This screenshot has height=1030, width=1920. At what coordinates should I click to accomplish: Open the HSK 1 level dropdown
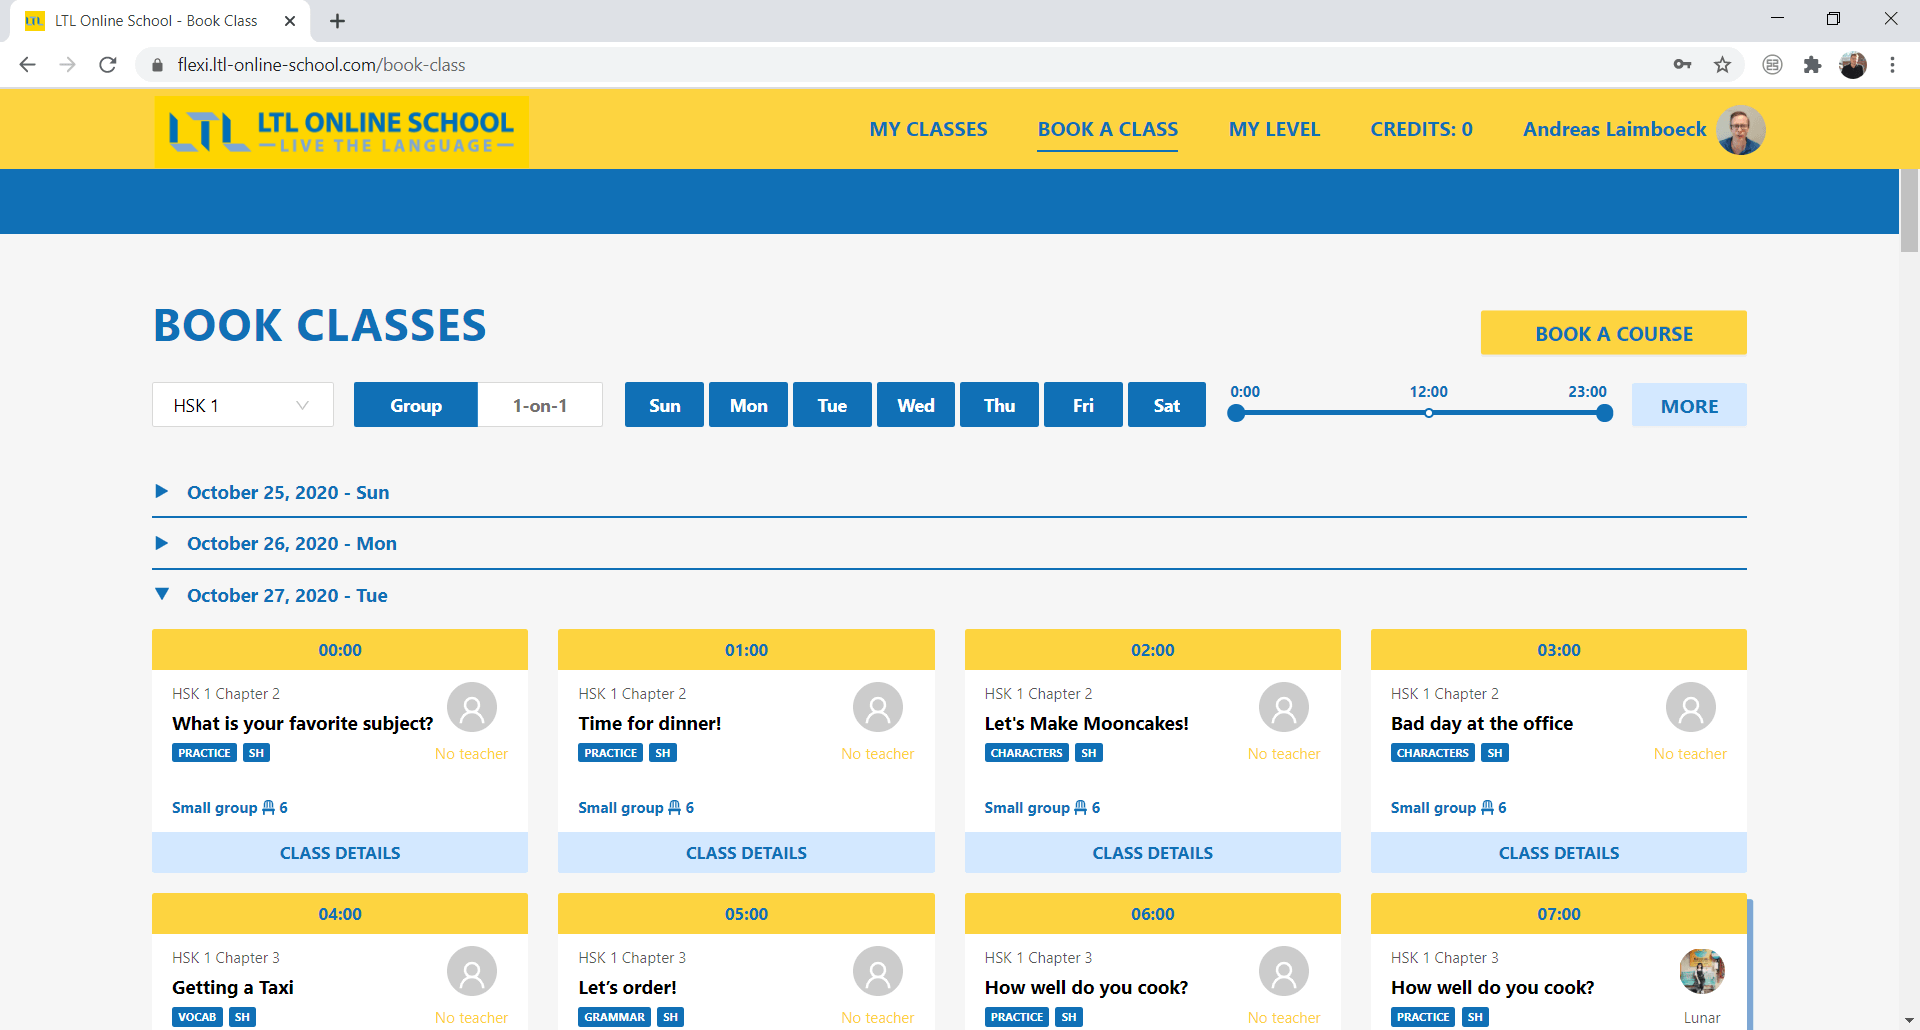pyautogui.click(x=242, y=405)
